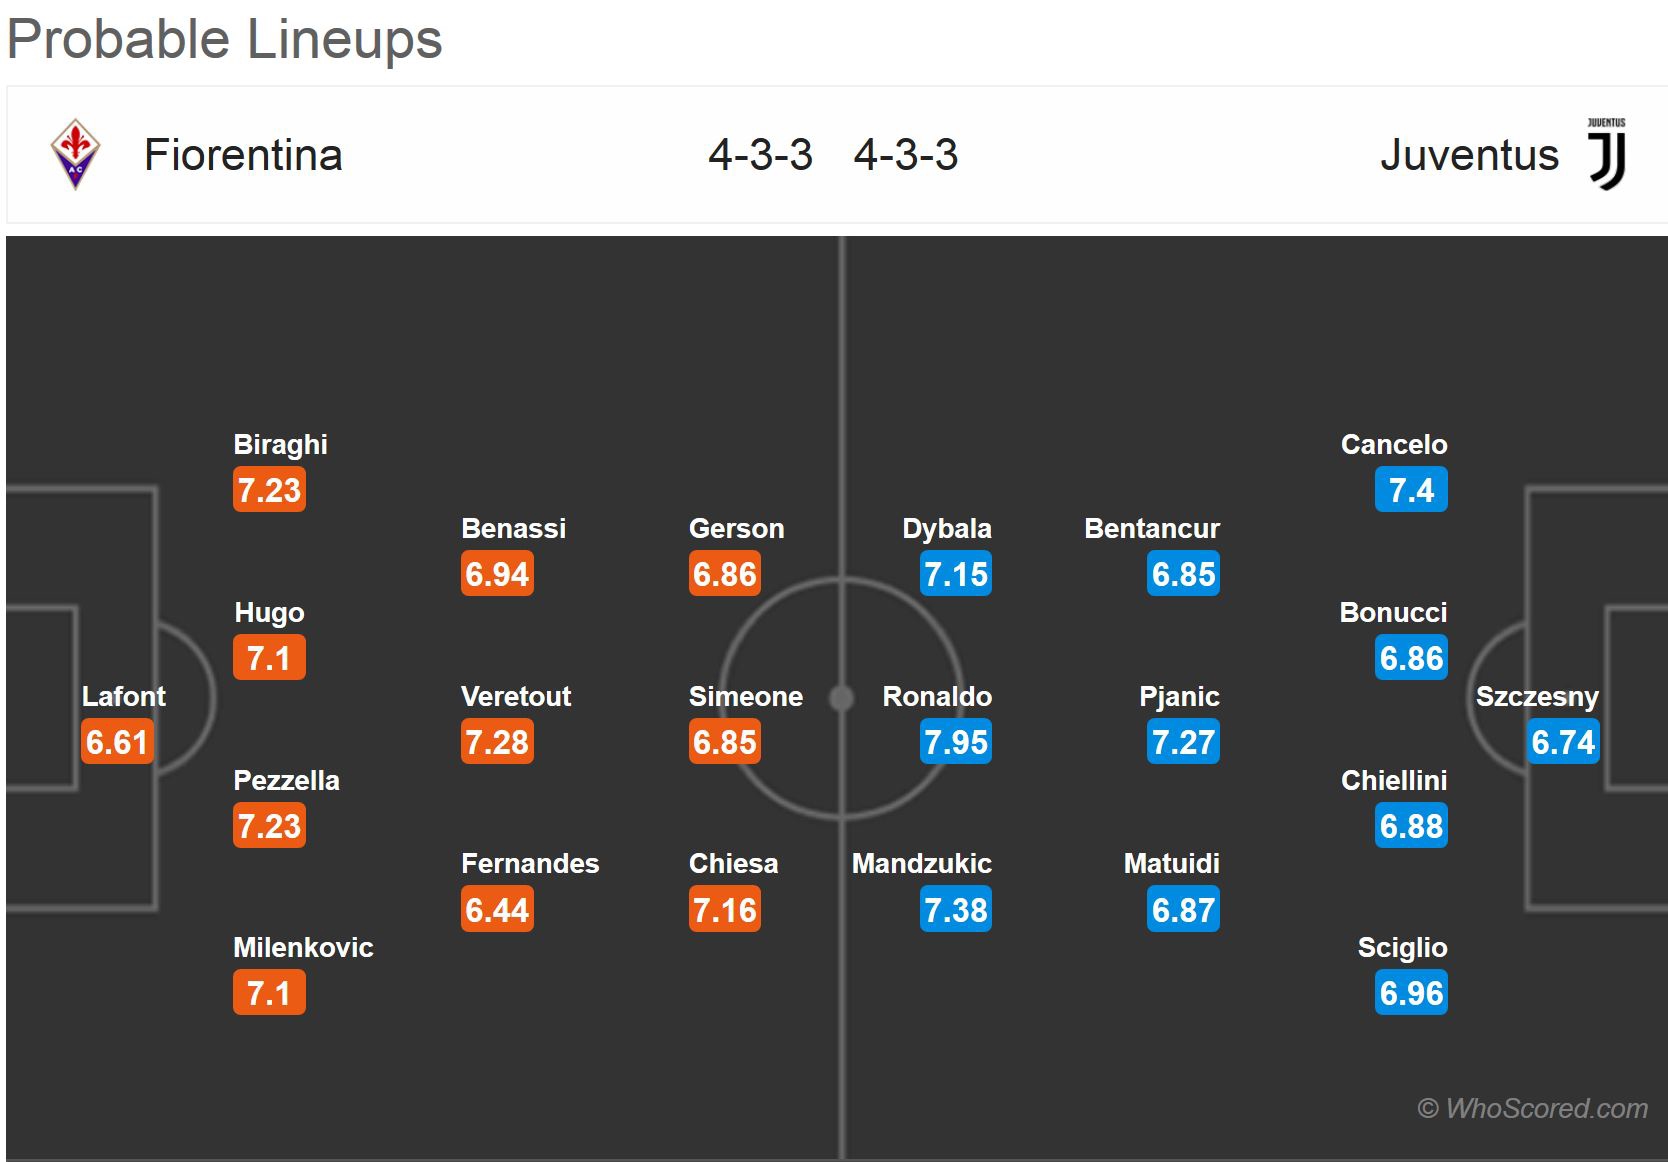Click player name Biraghi

coord(280,444)
